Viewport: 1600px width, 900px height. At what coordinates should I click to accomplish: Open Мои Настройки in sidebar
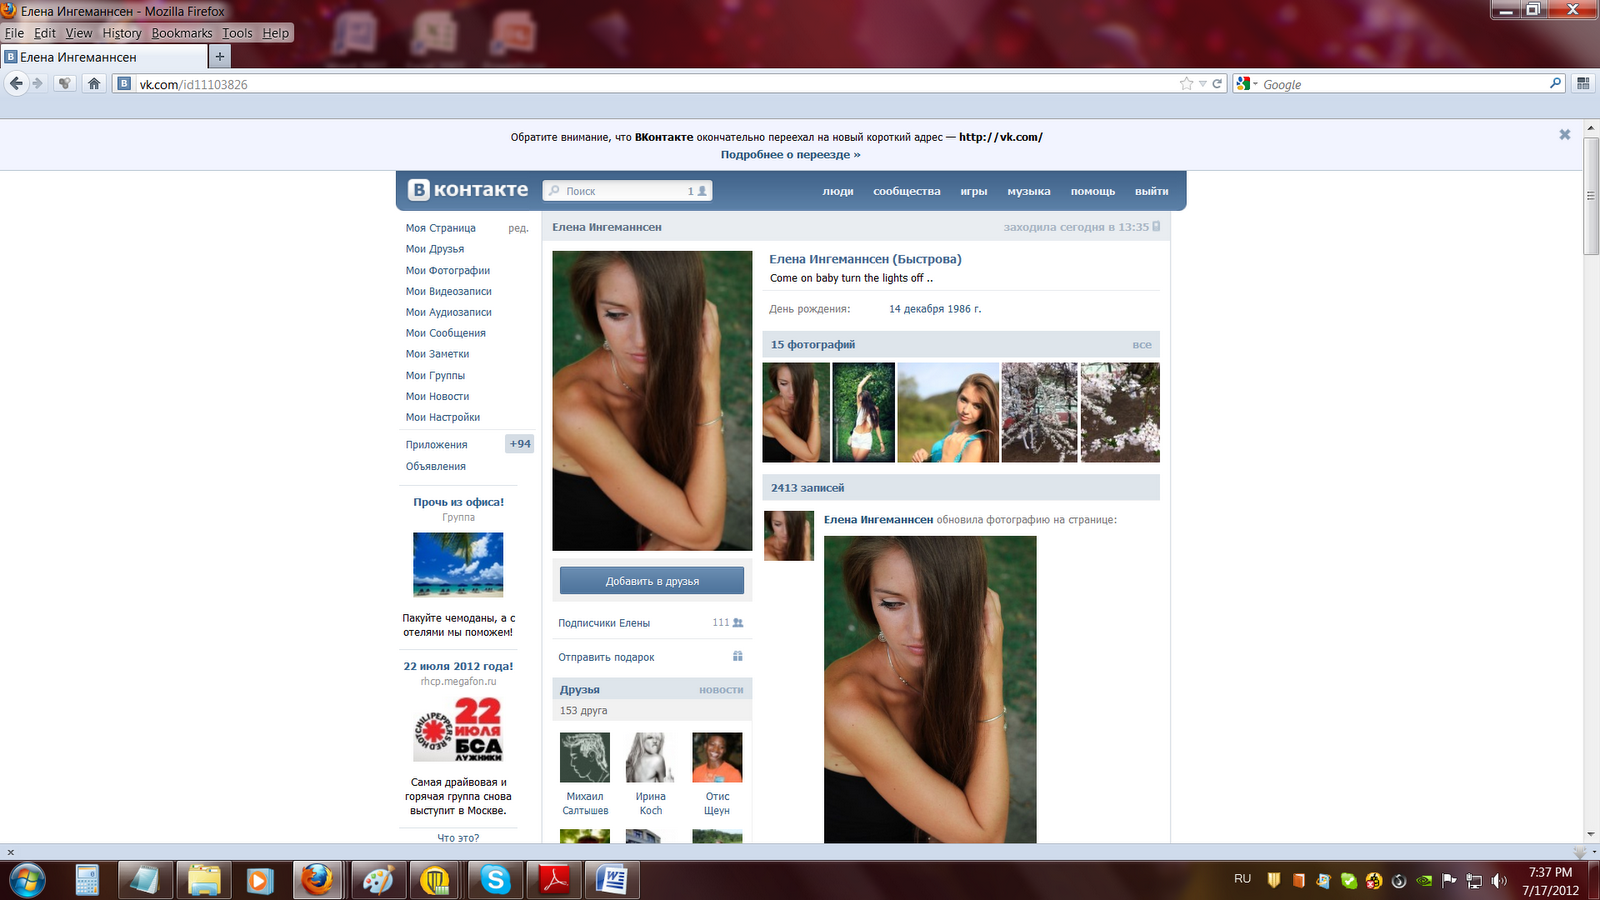[443, 417]
